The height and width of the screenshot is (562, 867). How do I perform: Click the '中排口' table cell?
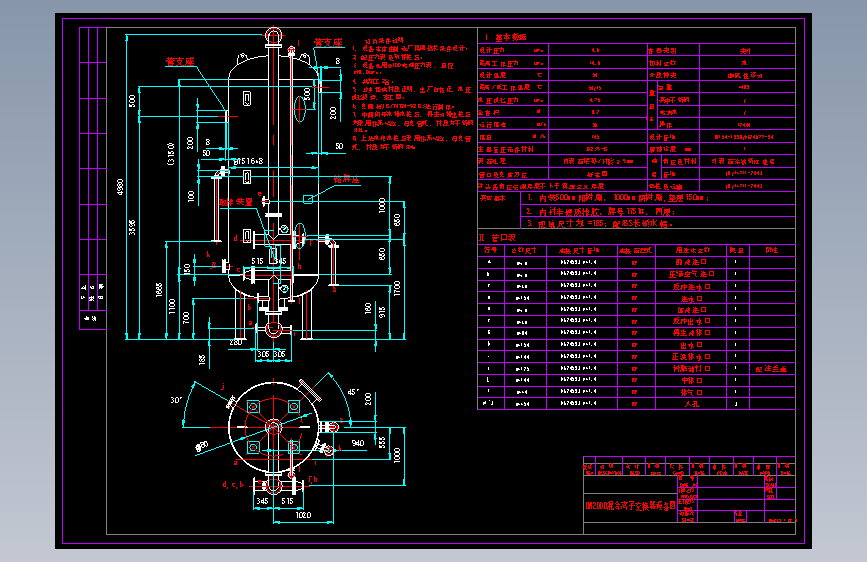692,381
